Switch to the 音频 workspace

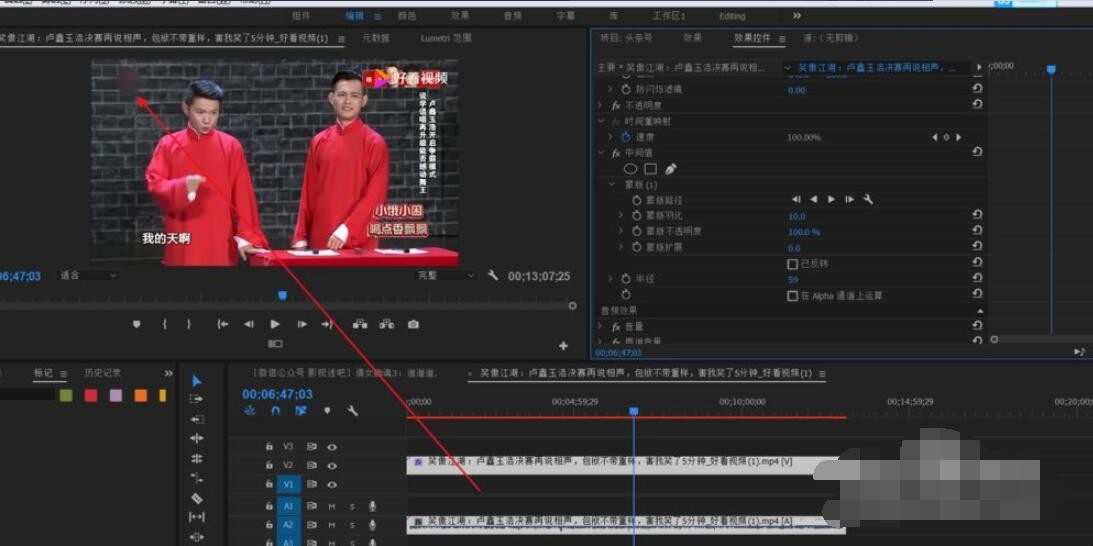tap(513, 15)
